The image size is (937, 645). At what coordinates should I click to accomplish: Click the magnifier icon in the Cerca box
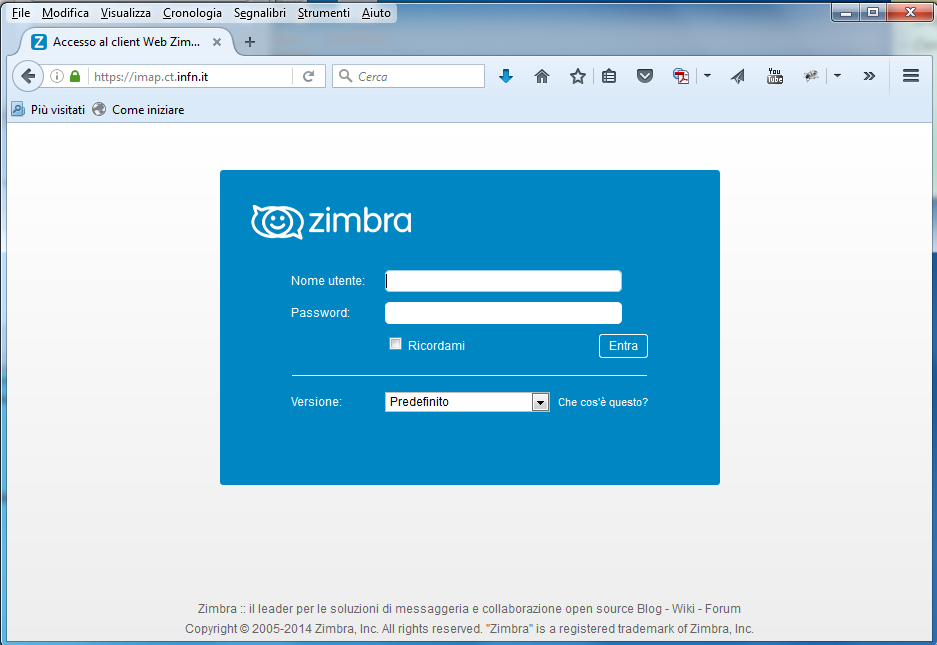click(x=345, y=76)
